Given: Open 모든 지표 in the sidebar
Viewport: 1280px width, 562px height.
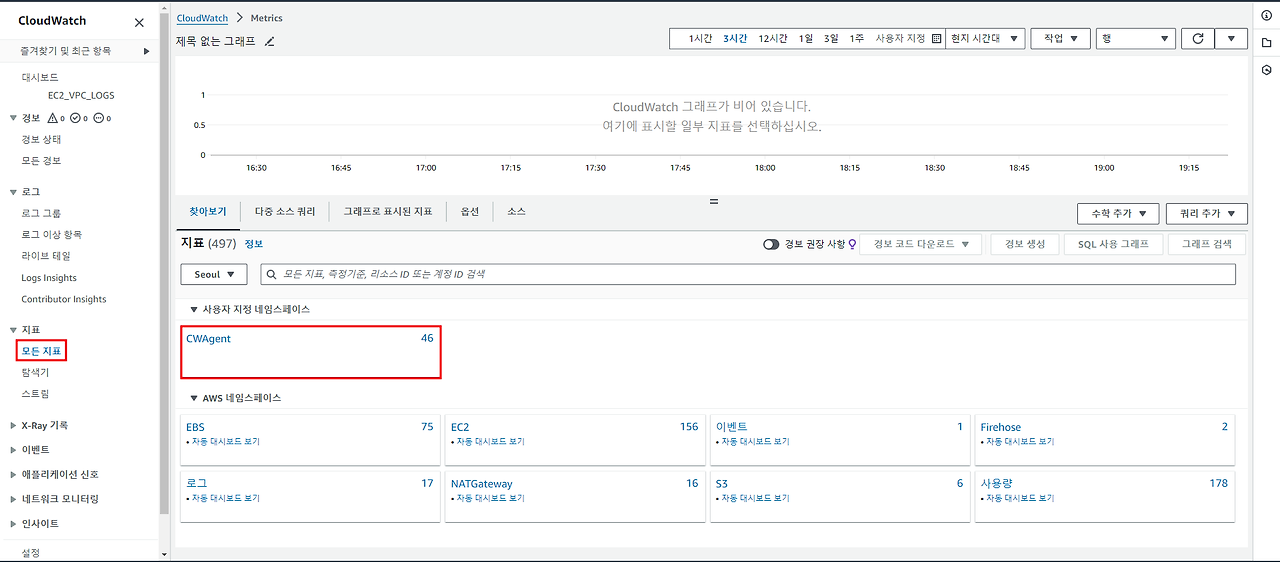Looking at the screenshot, I should (x=42, y=351).
